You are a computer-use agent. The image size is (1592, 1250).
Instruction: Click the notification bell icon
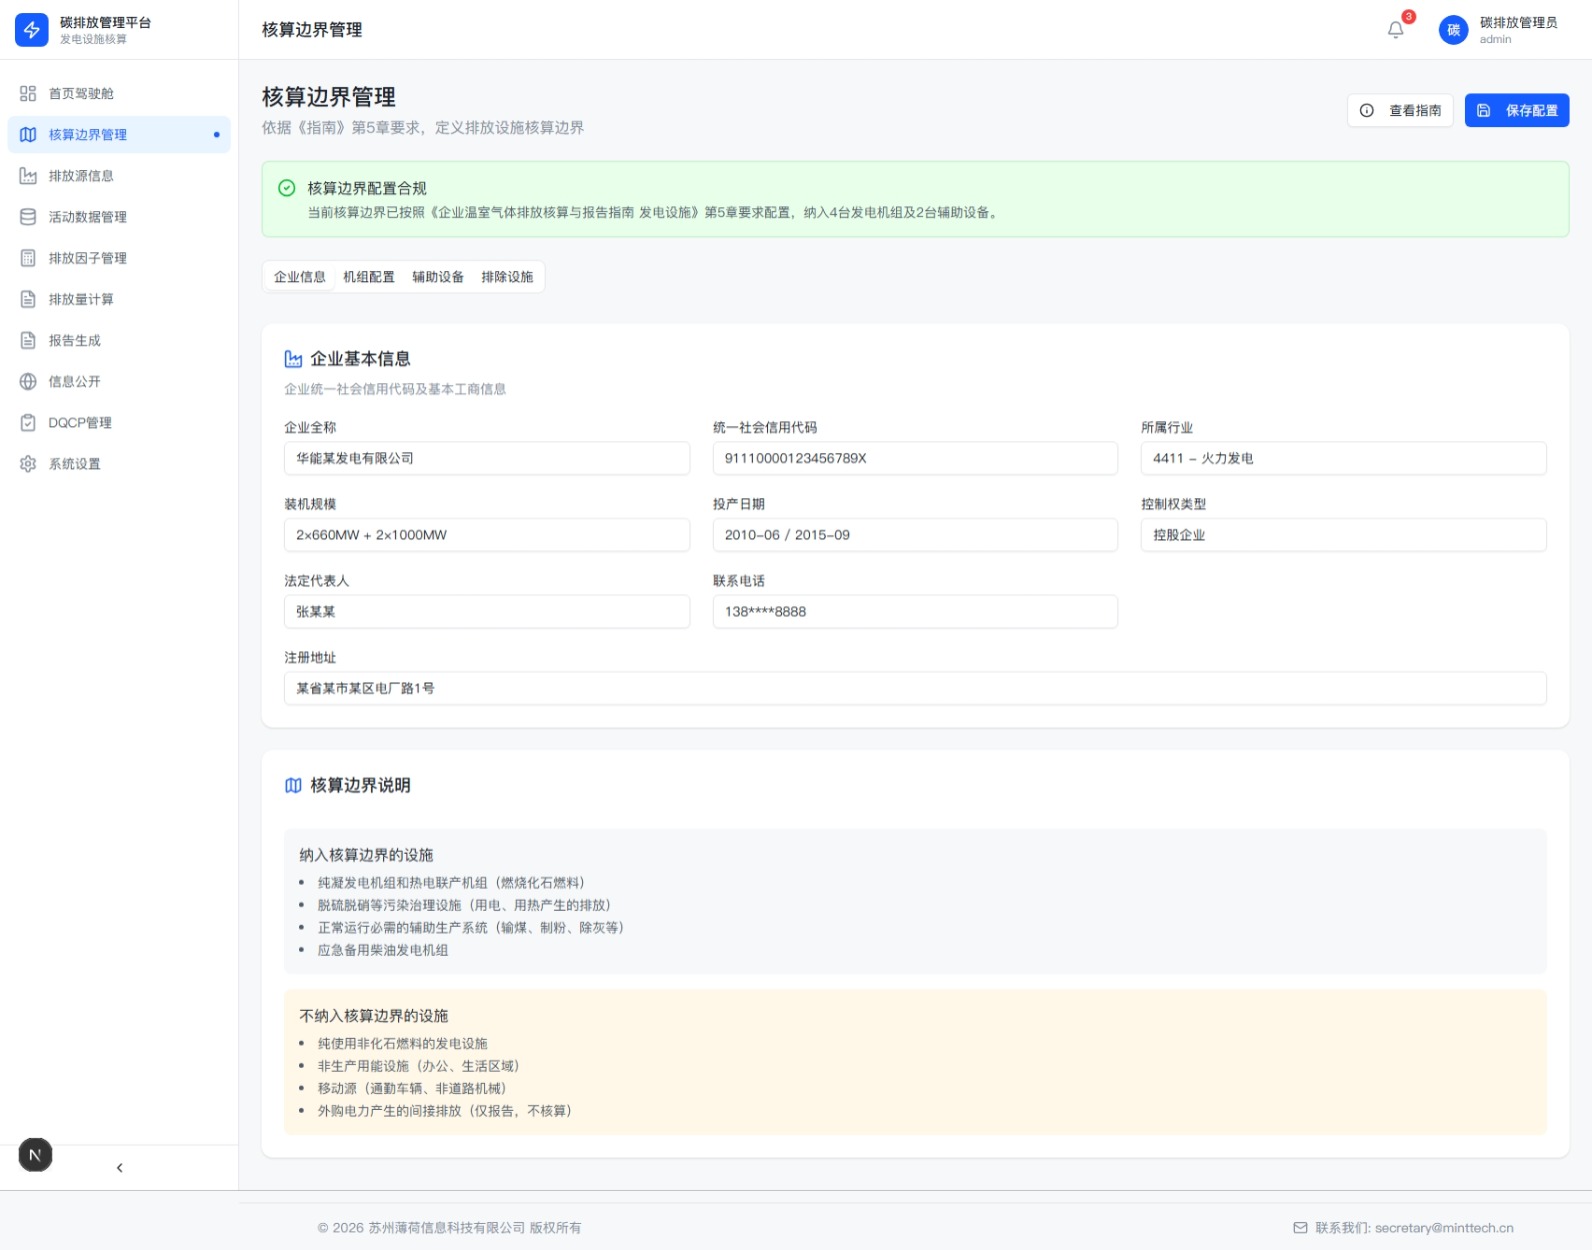tap(1395, 30)
